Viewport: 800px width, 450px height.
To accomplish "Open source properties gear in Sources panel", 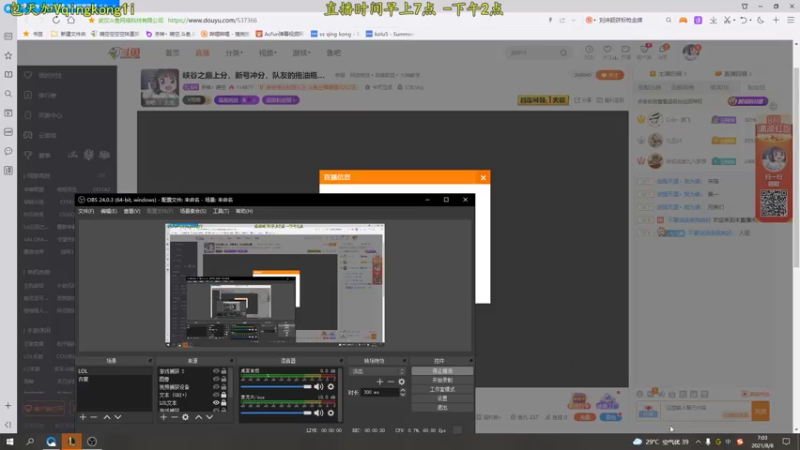I will (185, 417).
